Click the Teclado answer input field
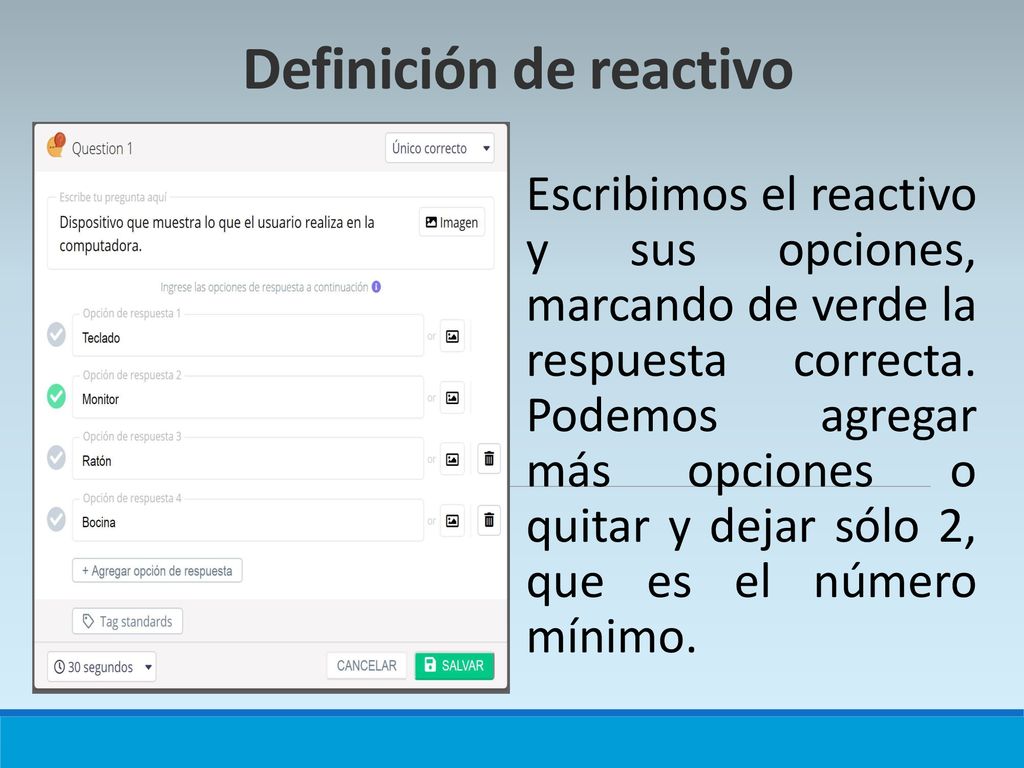 (248, 336)
